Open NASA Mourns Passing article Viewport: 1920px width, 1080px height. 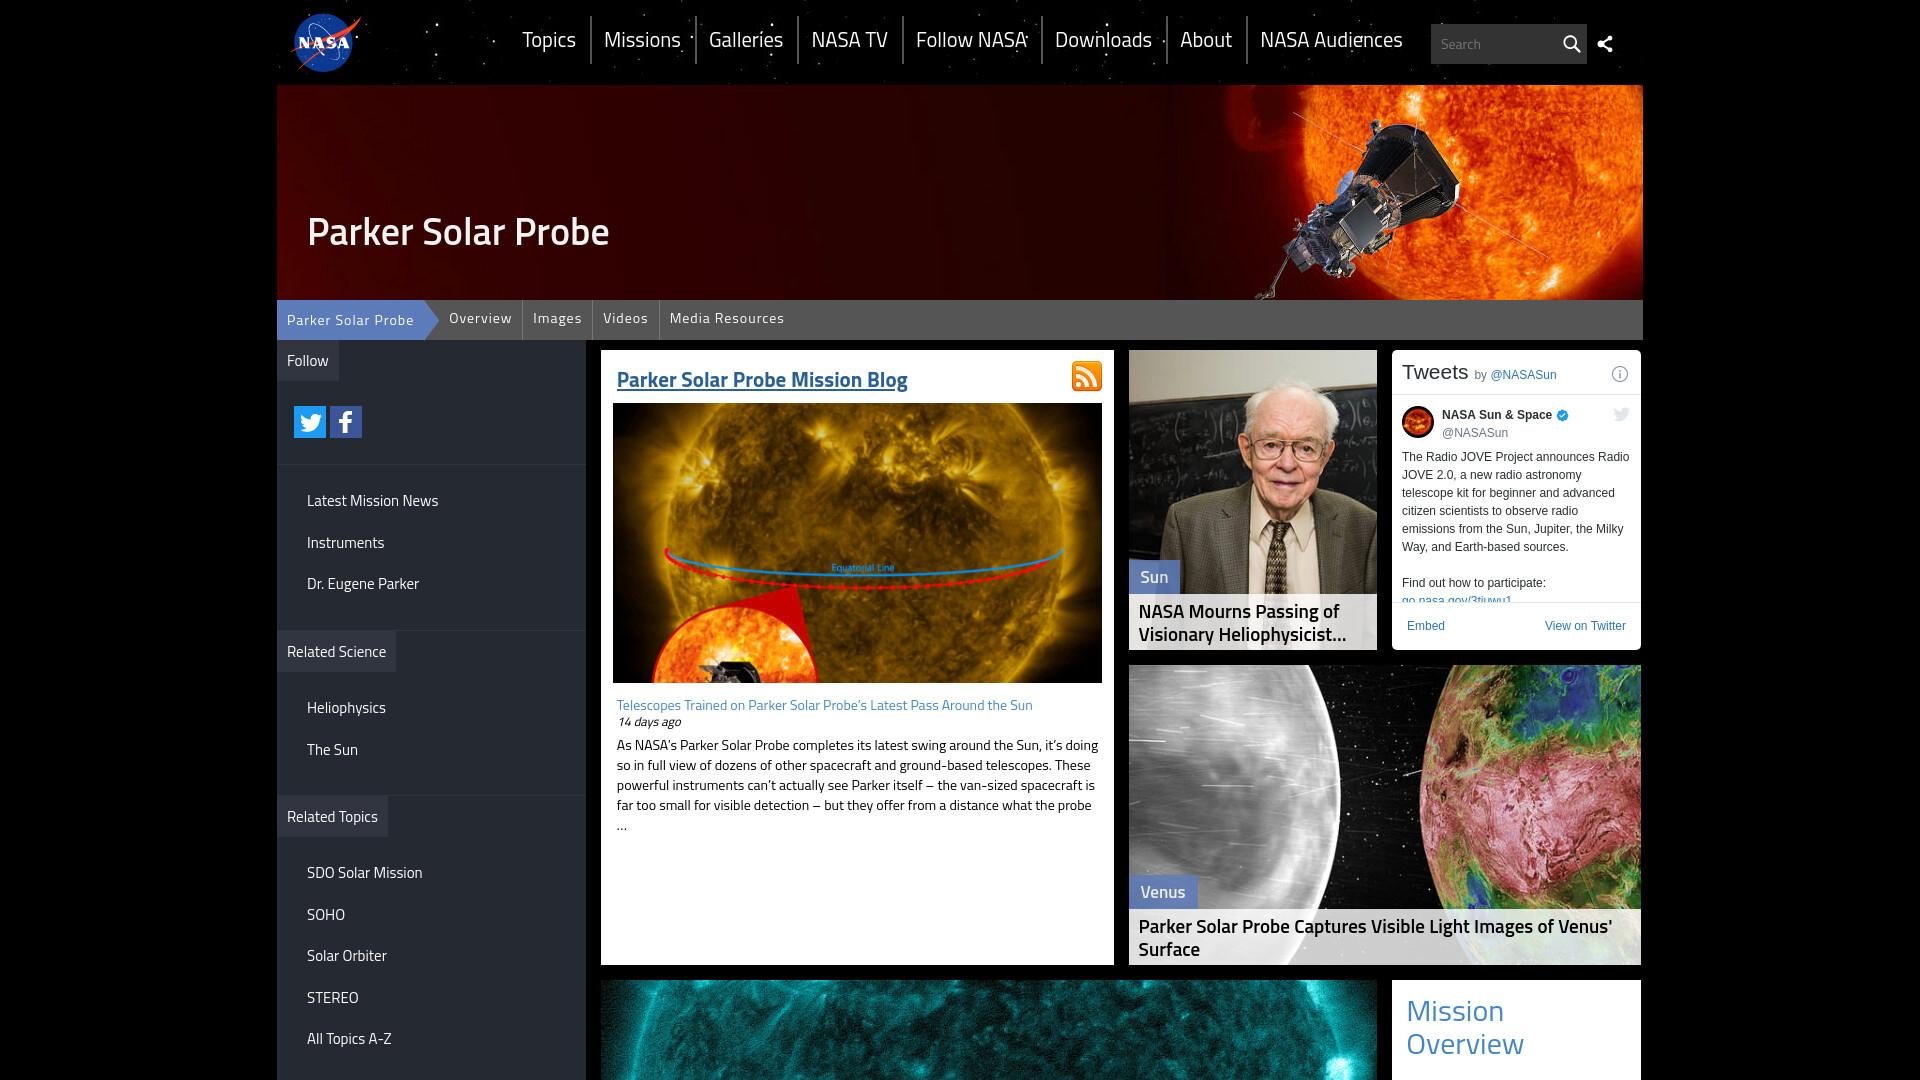point(1242,623)
